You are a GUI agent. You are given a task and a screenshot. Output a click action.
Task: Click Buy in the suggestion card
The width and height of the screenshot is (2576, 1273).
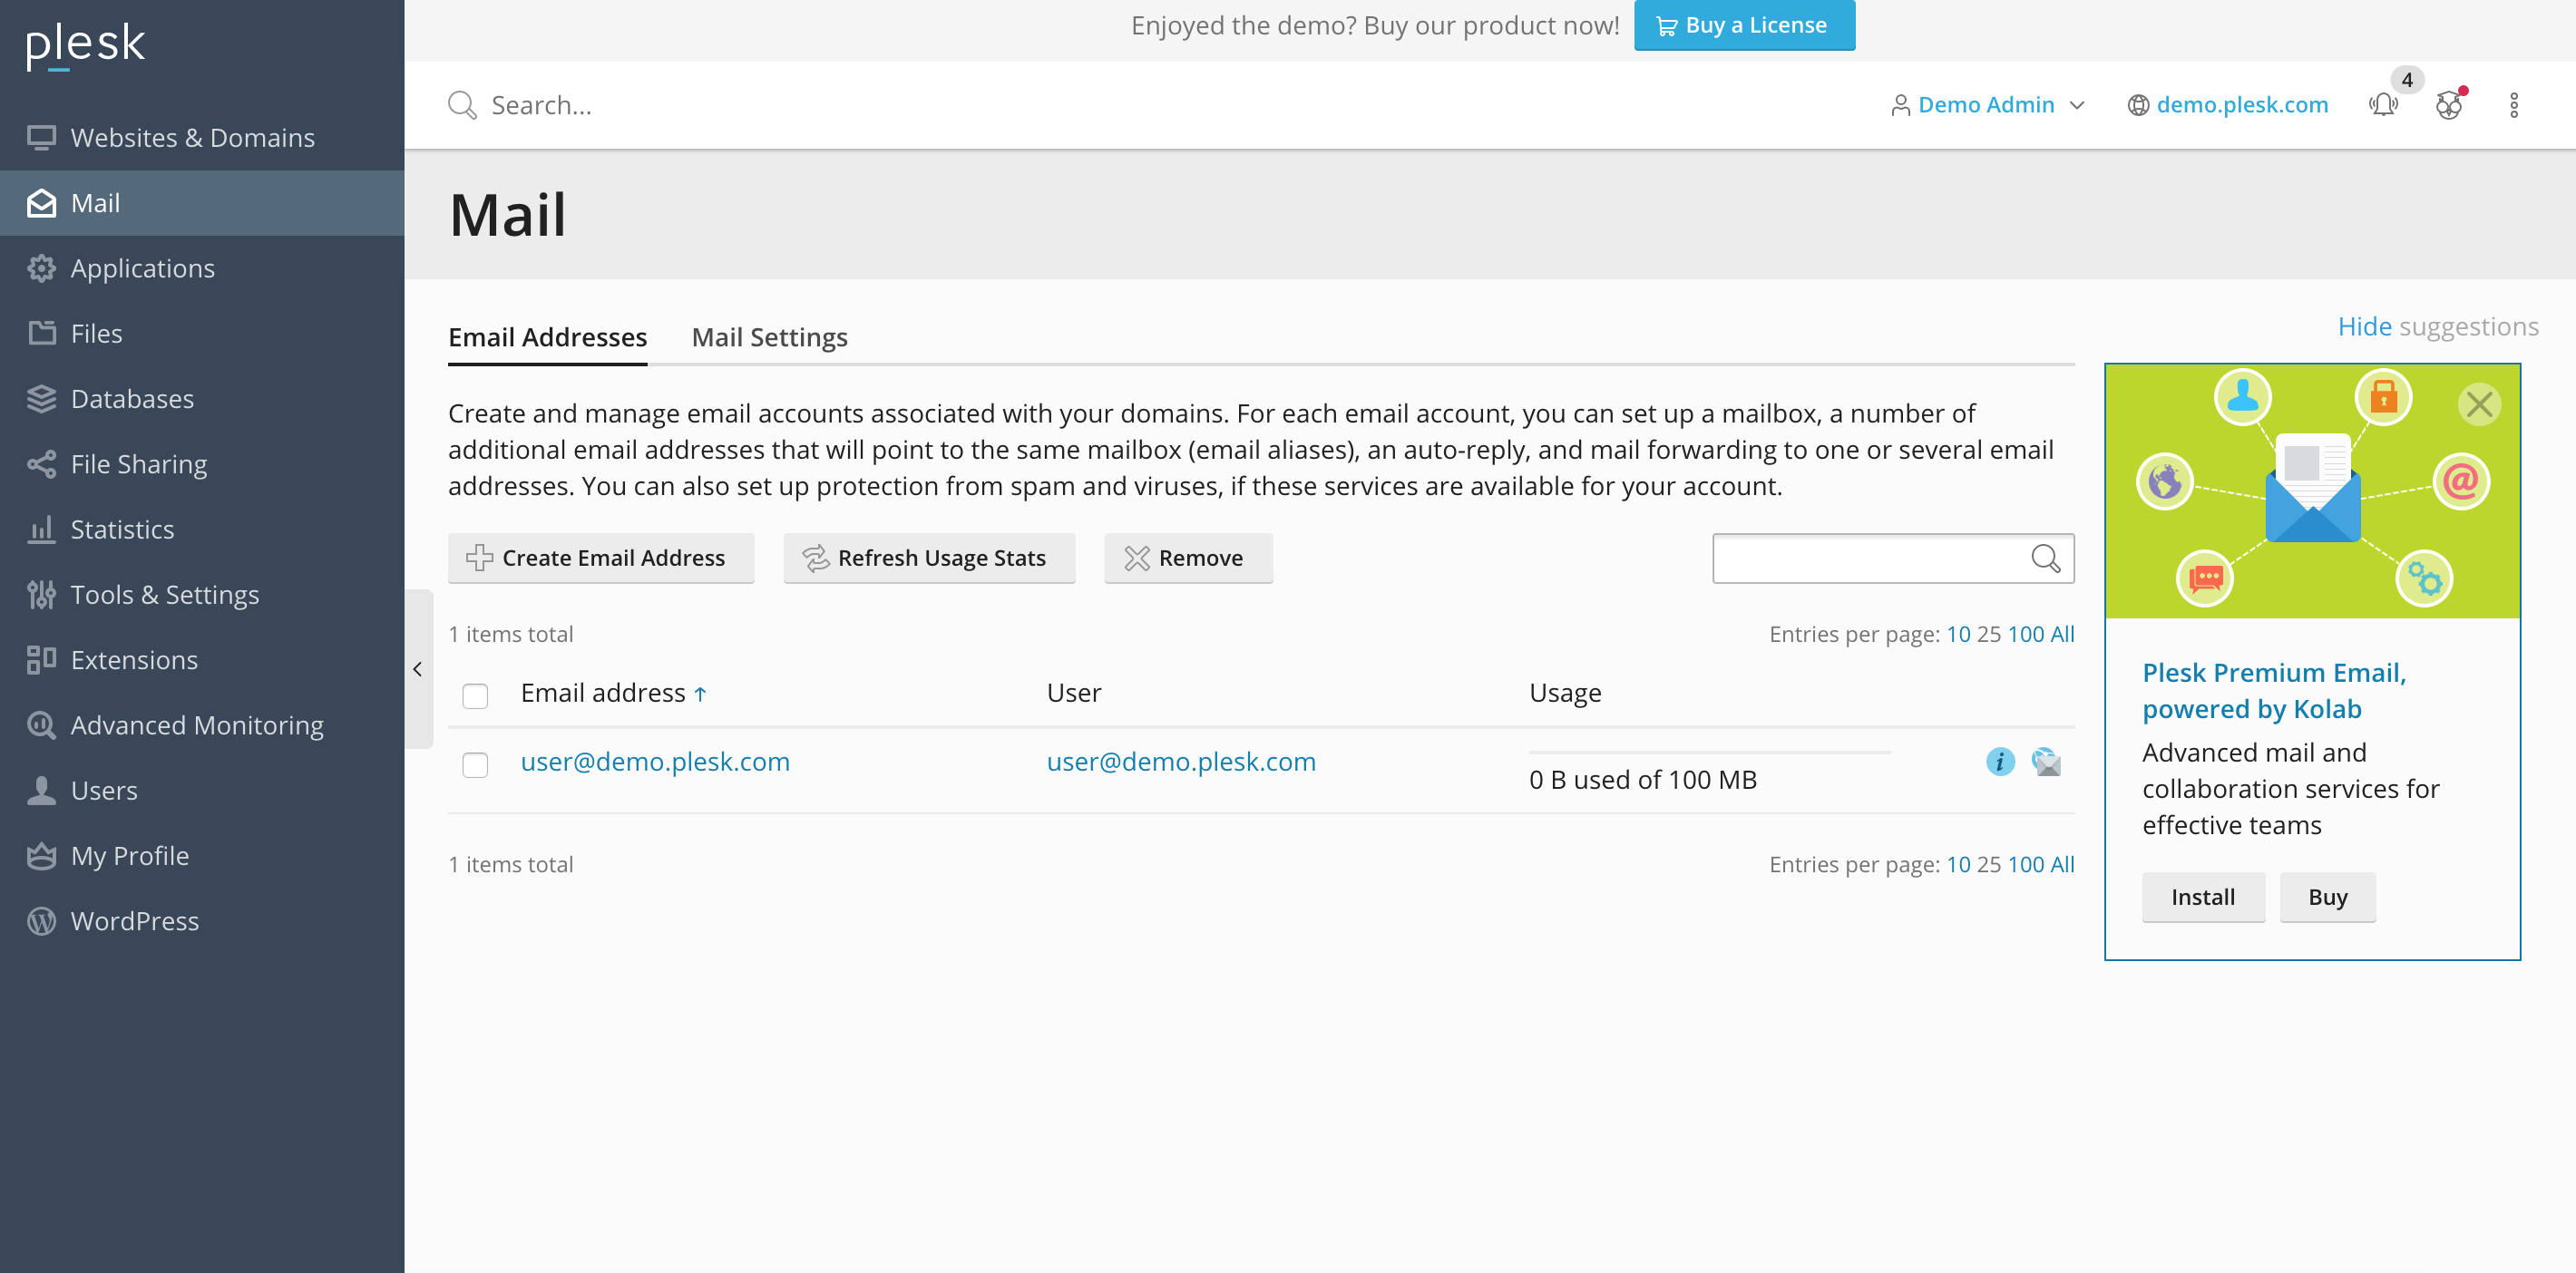(x=2327, y=897)
